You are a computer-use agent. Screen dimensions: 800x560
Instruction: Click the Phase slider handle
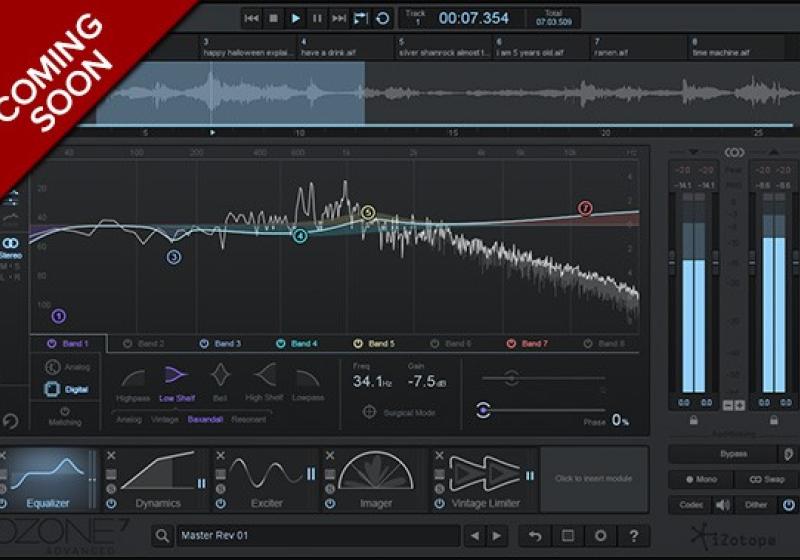pyautogui.click(x=484, y=409)
